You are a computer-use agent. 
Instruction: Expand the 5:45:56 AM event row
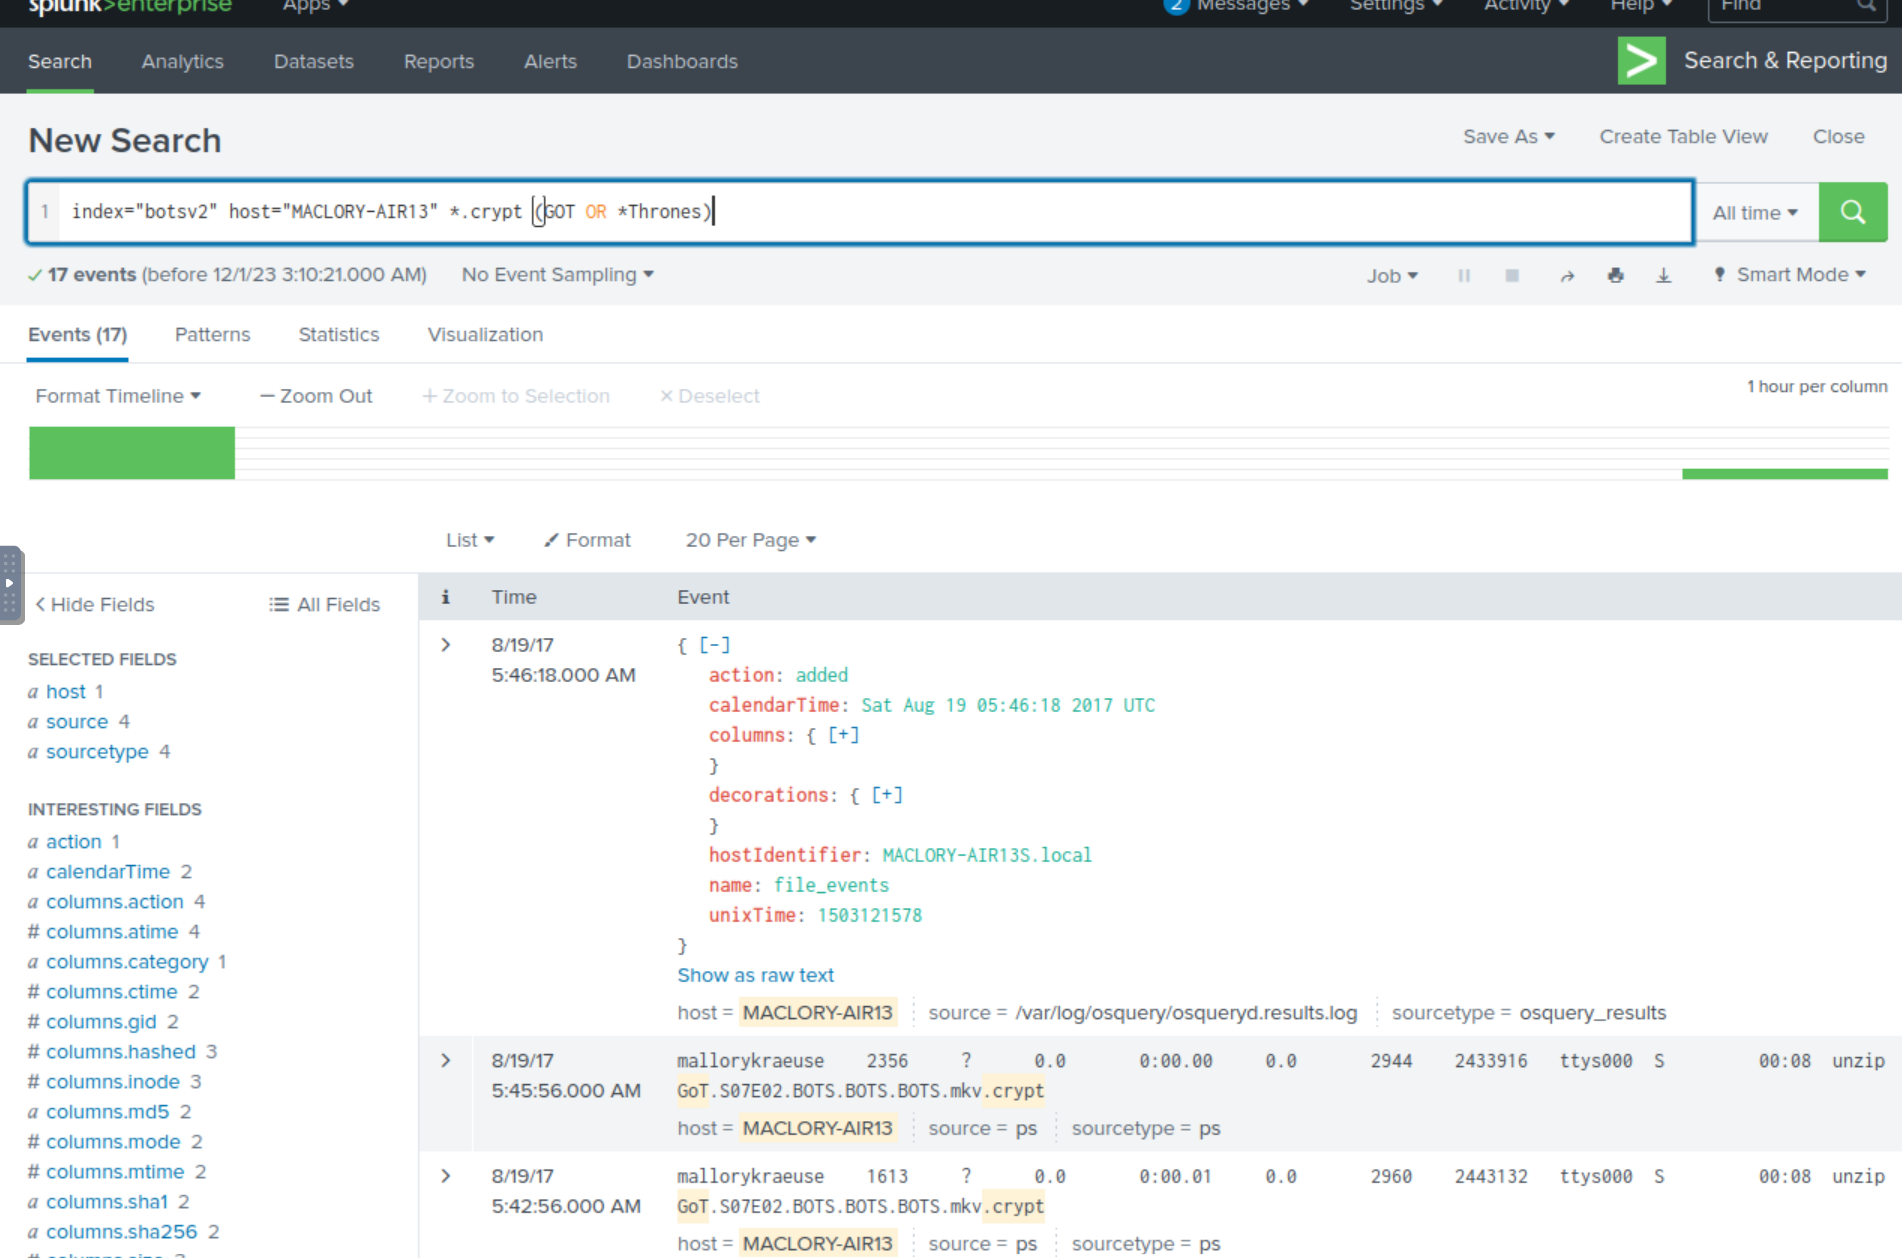[x=446, y=1060]
